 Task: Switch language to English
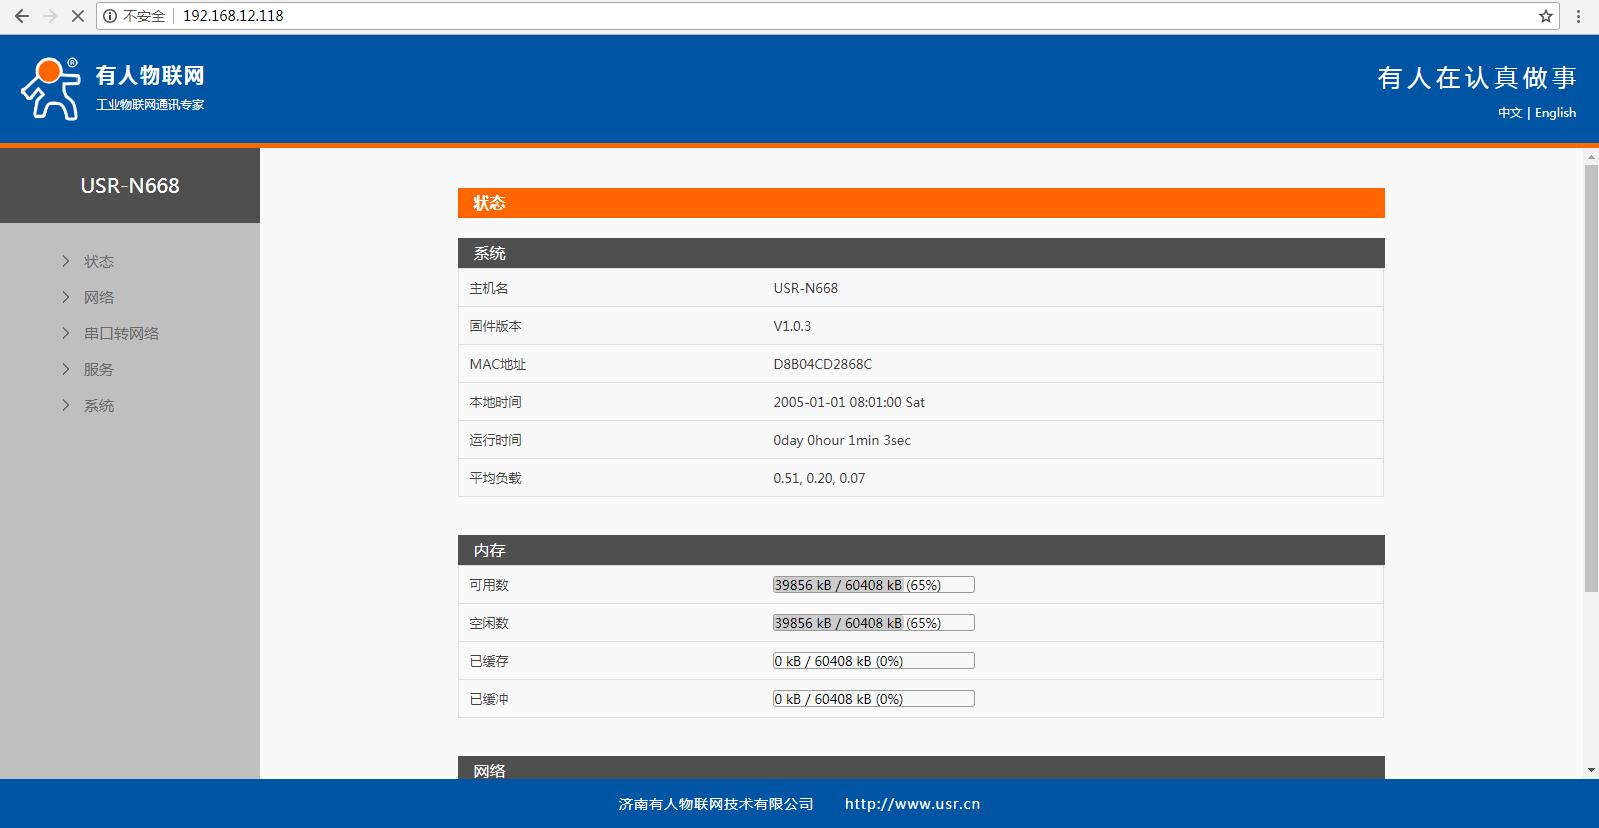point(1555,113)
